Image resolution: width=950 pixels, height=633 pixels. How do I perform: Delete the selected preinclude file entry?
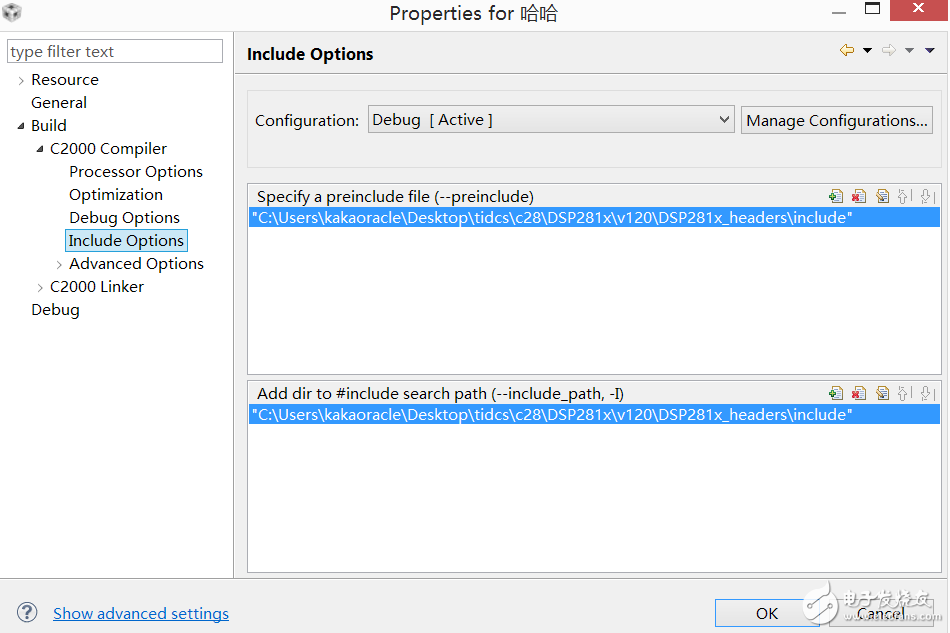[x=859, y=197]
